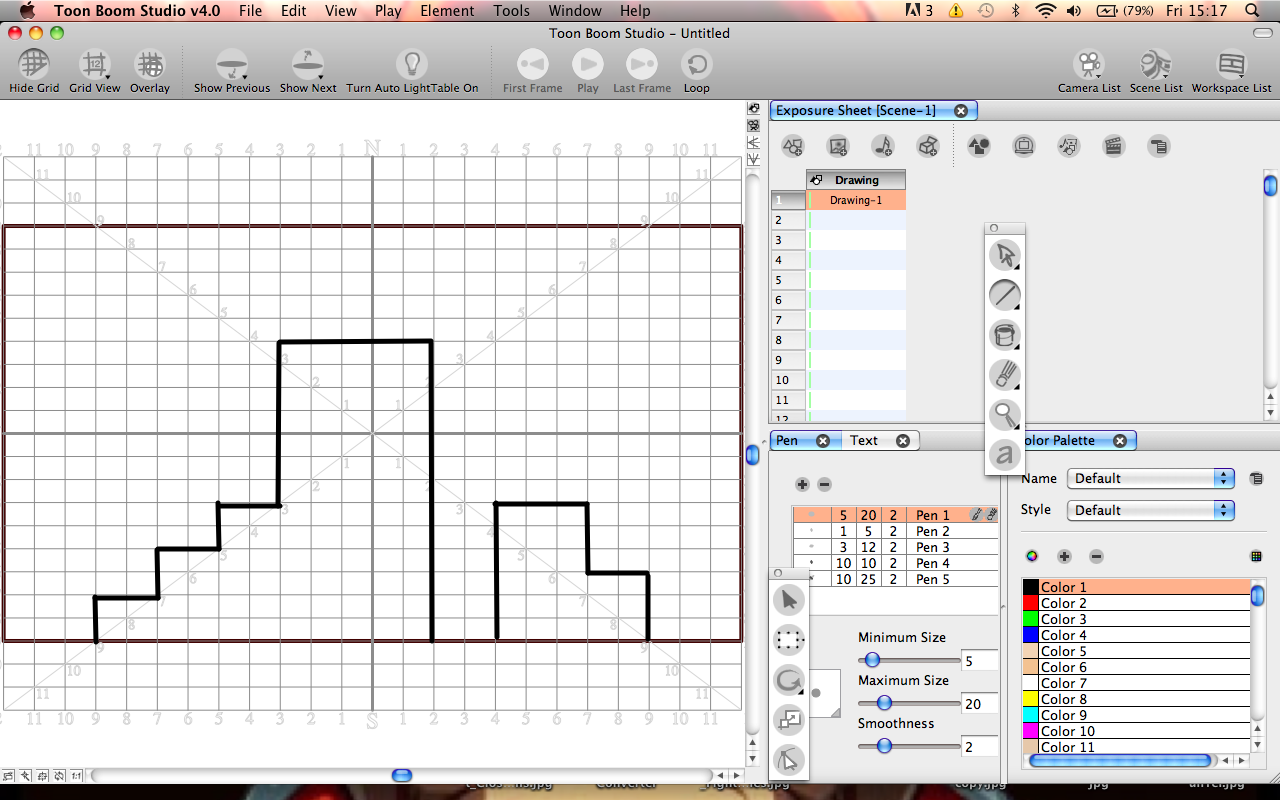Viewport: 1280px width, 800px height.
Task: Select the Drawing-1 cell in Exposure Sheet
Action: (x=856, y=200)
